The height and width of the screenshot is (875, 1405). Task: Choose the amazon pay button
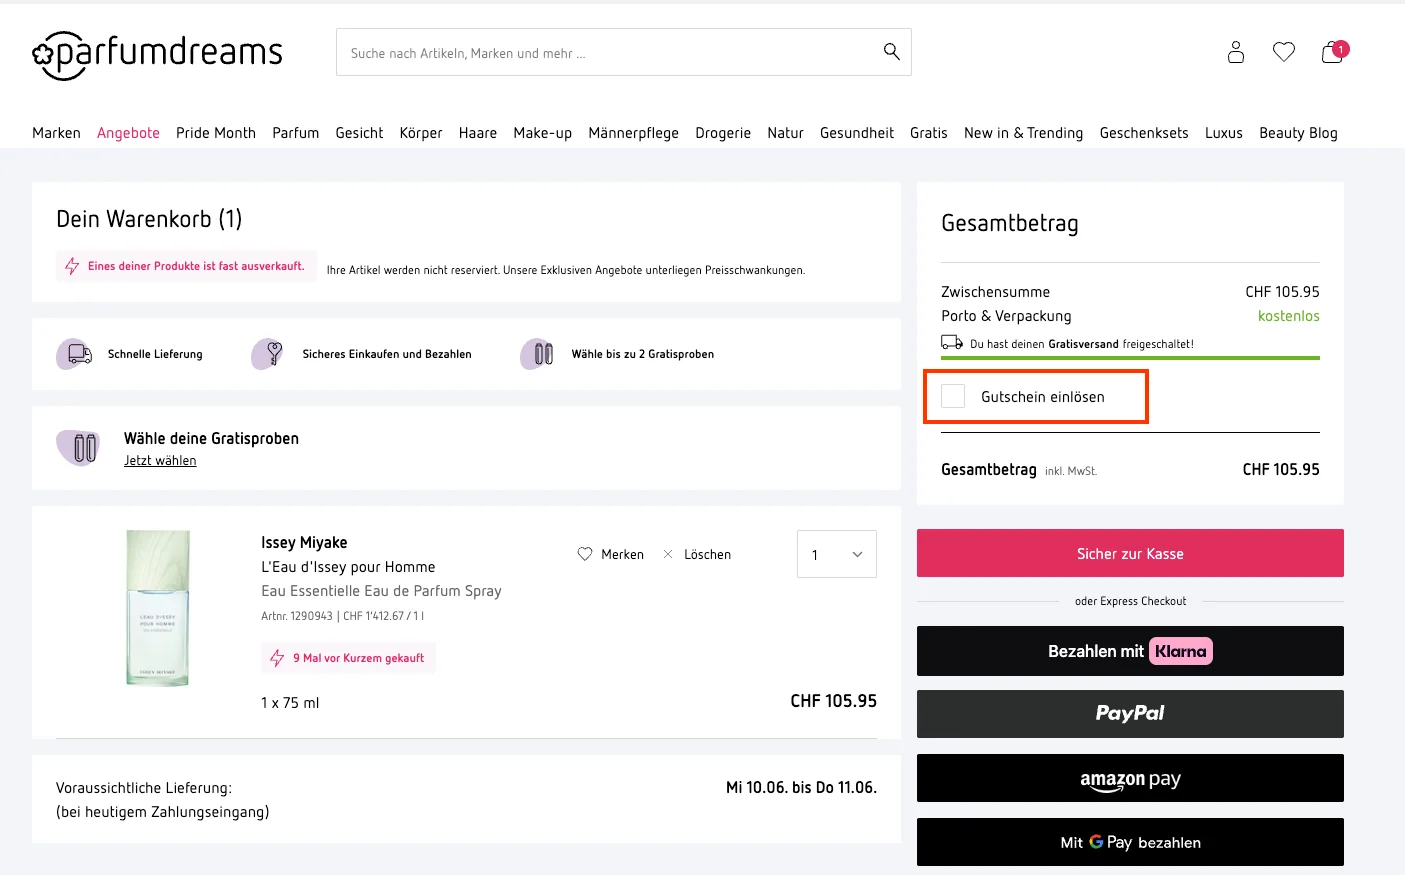[x=1130, y=778]
